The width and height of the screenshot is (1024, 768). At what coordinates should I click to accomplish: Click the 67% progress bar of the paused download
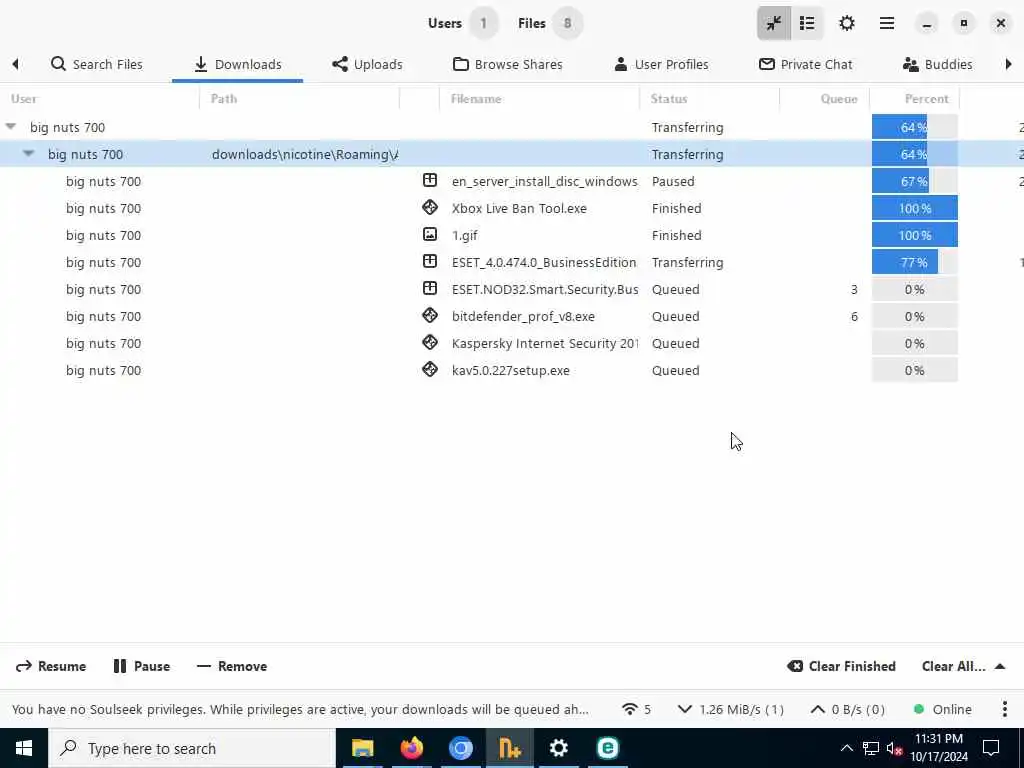[x=914, y=182]
